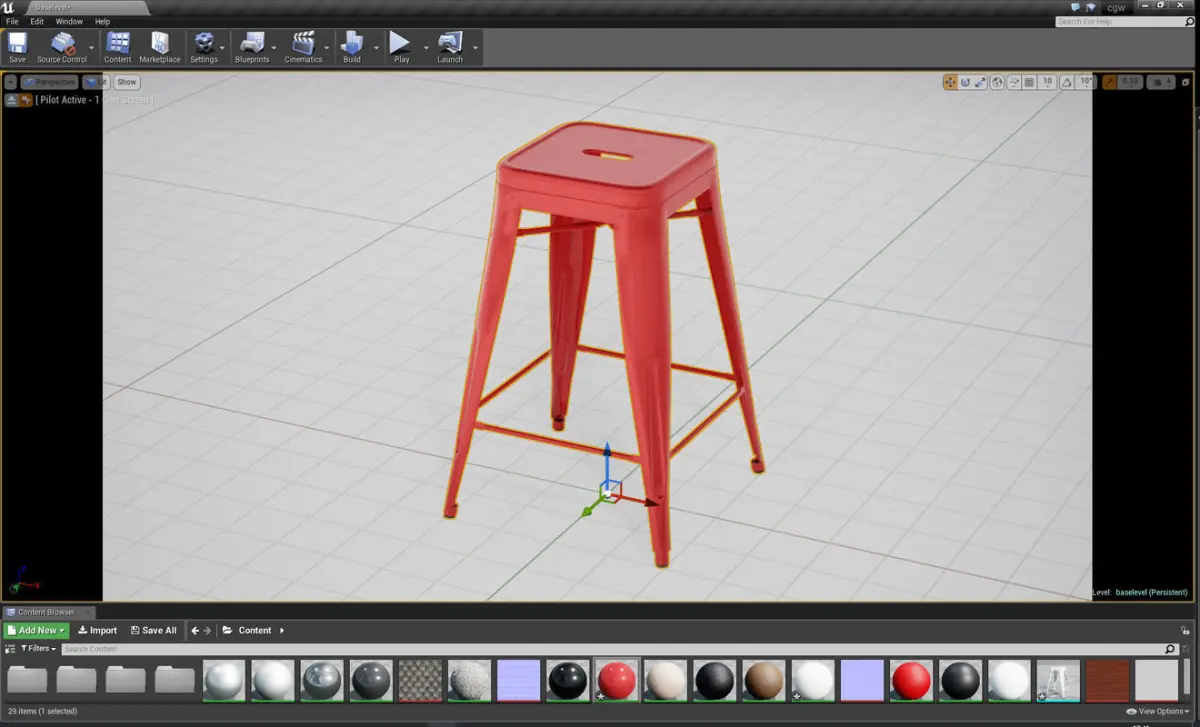Select the wood grain texture thumbnail
The height and width of the screenshot is (727, 1200).
click(1107, 680)
